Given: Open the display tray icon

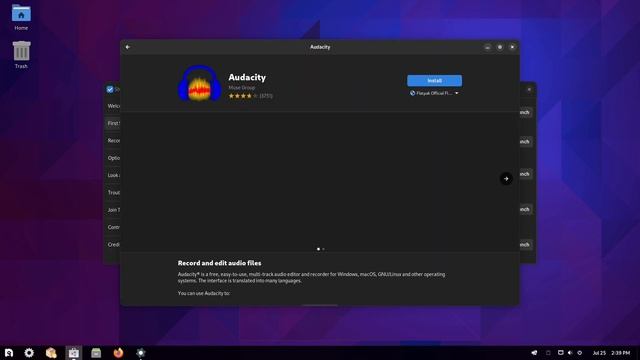Looking at the screenshot, I should (x=560, y=353).
